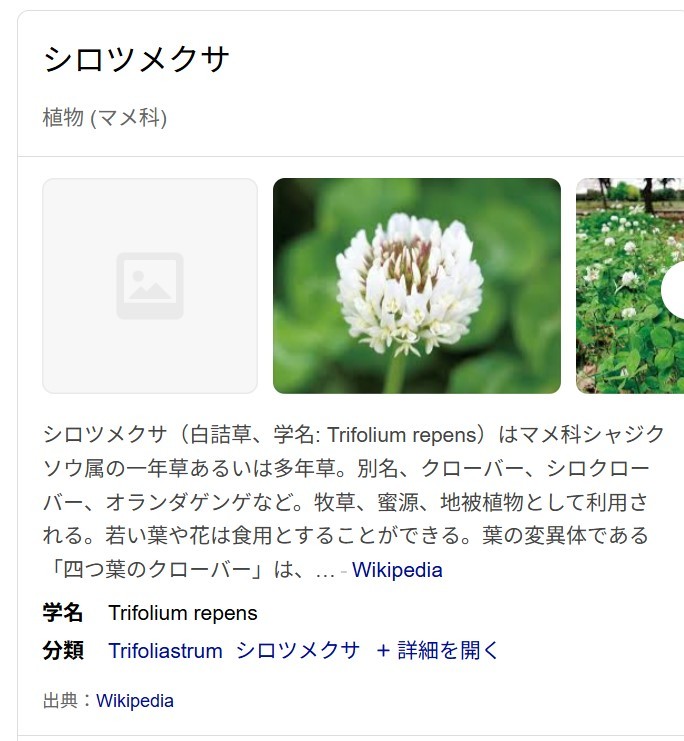
Task: Click the description line starting ソウ属の一年草
Action: click(x=346, y=468)
